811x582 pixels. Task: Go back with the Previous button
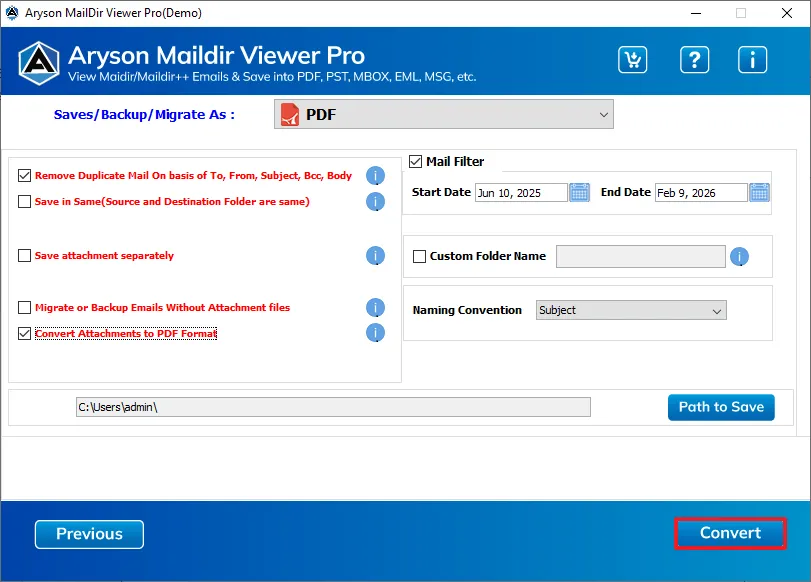[x=89, y=534]
